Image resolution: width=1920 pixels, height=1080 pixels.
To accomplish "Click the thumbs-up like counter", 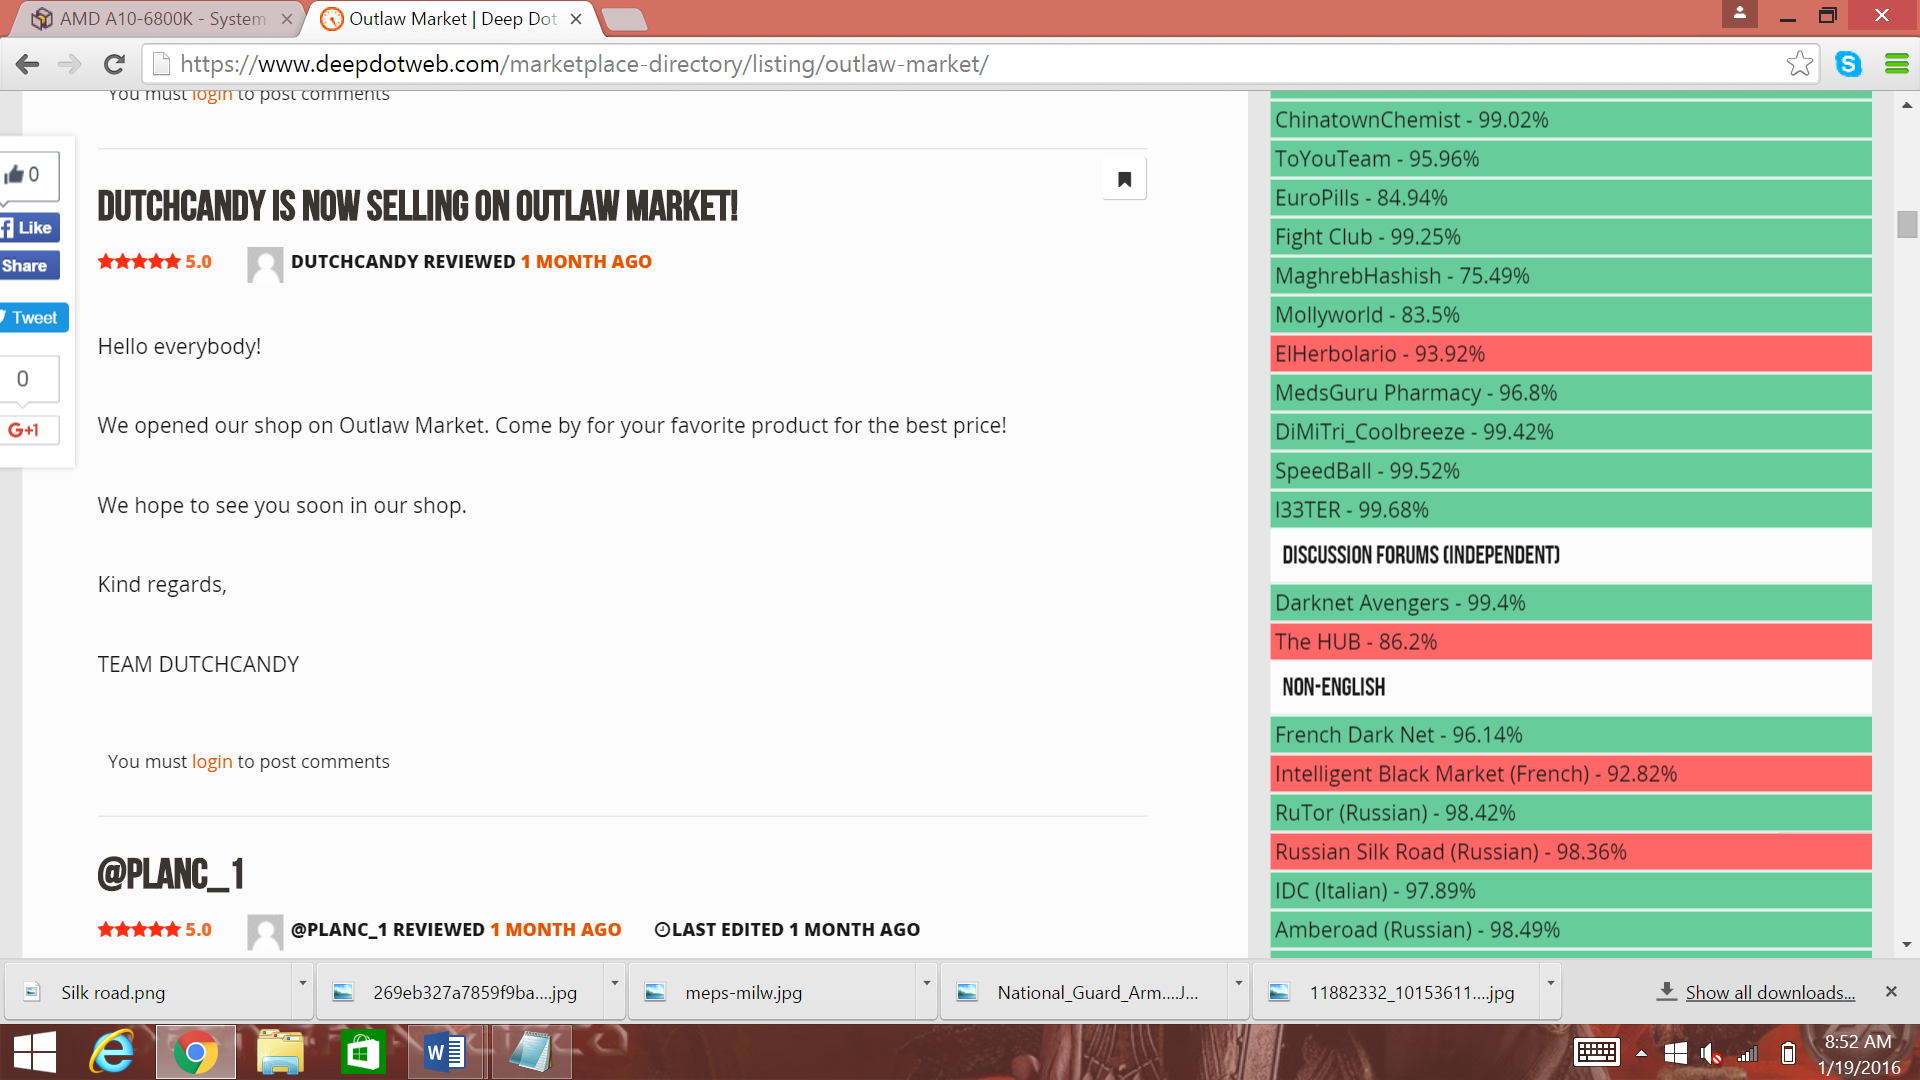I will (x=28, y=175).
